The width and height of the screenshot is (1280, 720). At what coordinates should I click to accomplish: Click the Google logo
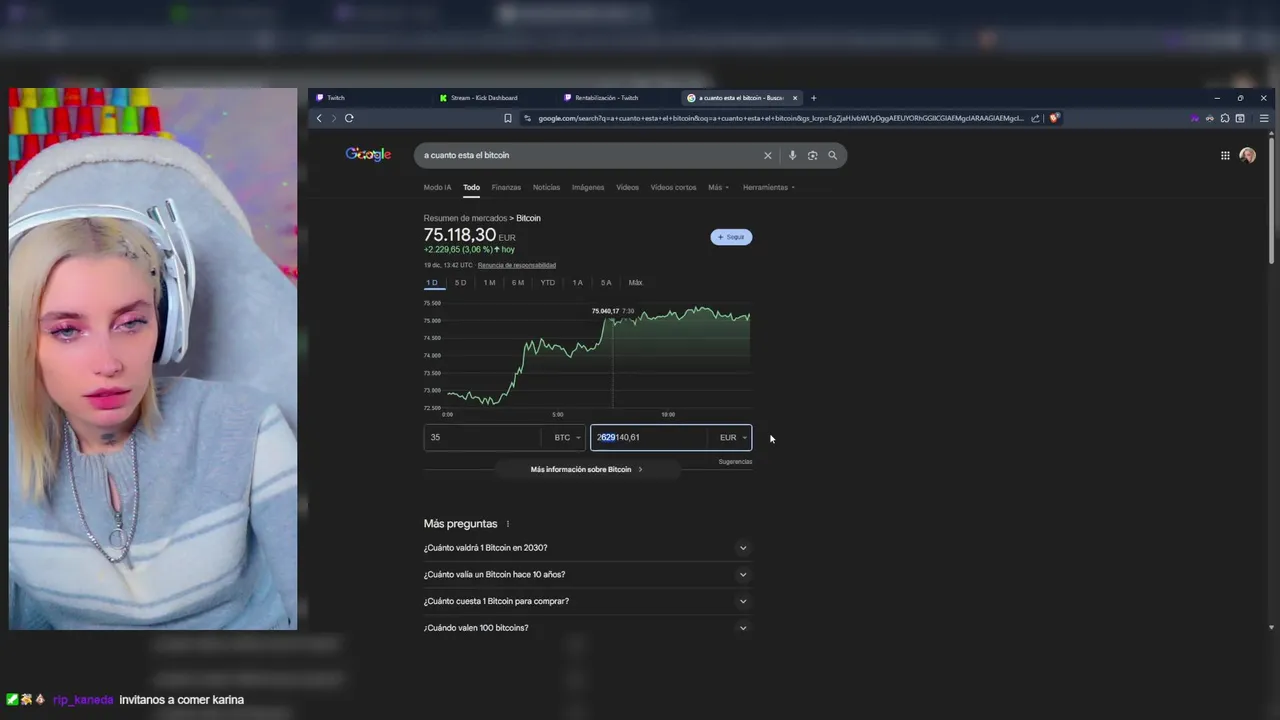[368, 154]
